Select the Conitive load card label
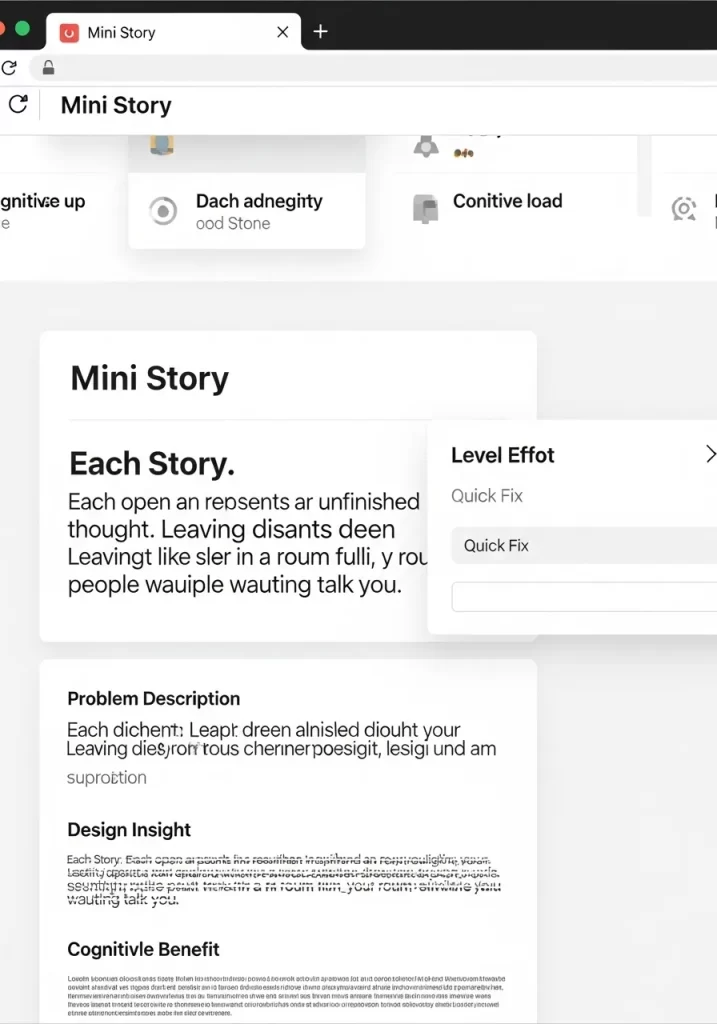717x1024 pixels. (507, 201)
